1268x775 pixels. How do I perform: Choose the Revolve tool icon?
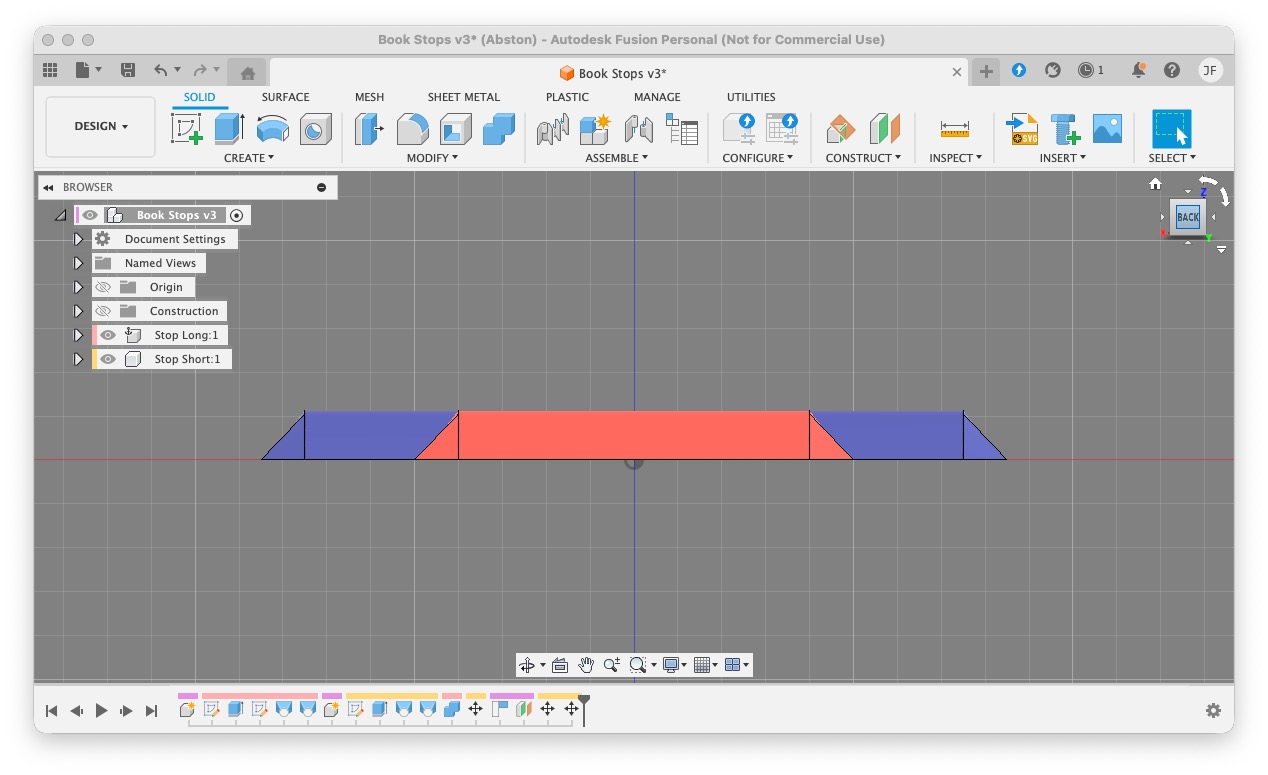[x=273, y=129]
